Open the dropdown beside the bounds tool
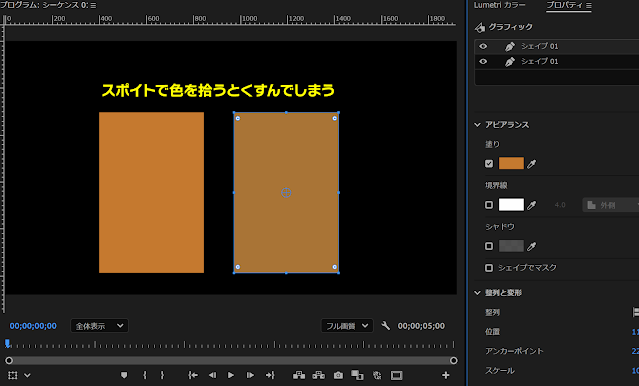639x386 pixels. click(27, 375)
